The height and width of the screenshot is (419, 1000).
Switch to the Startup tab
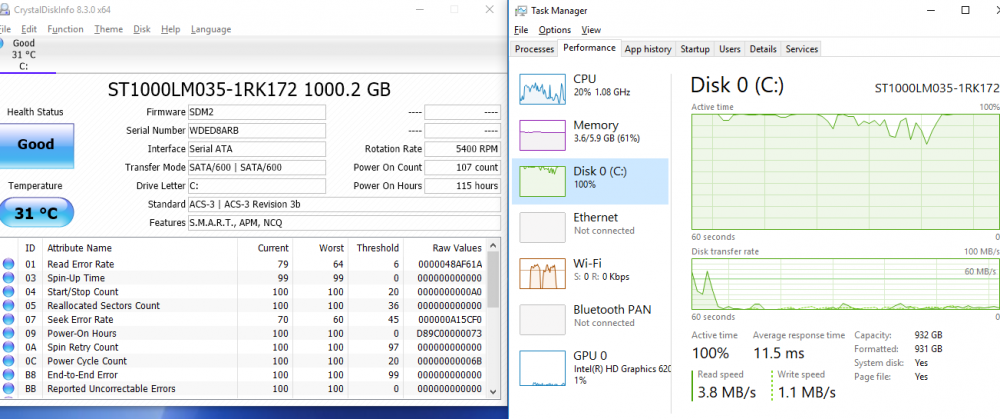[695, 49]
